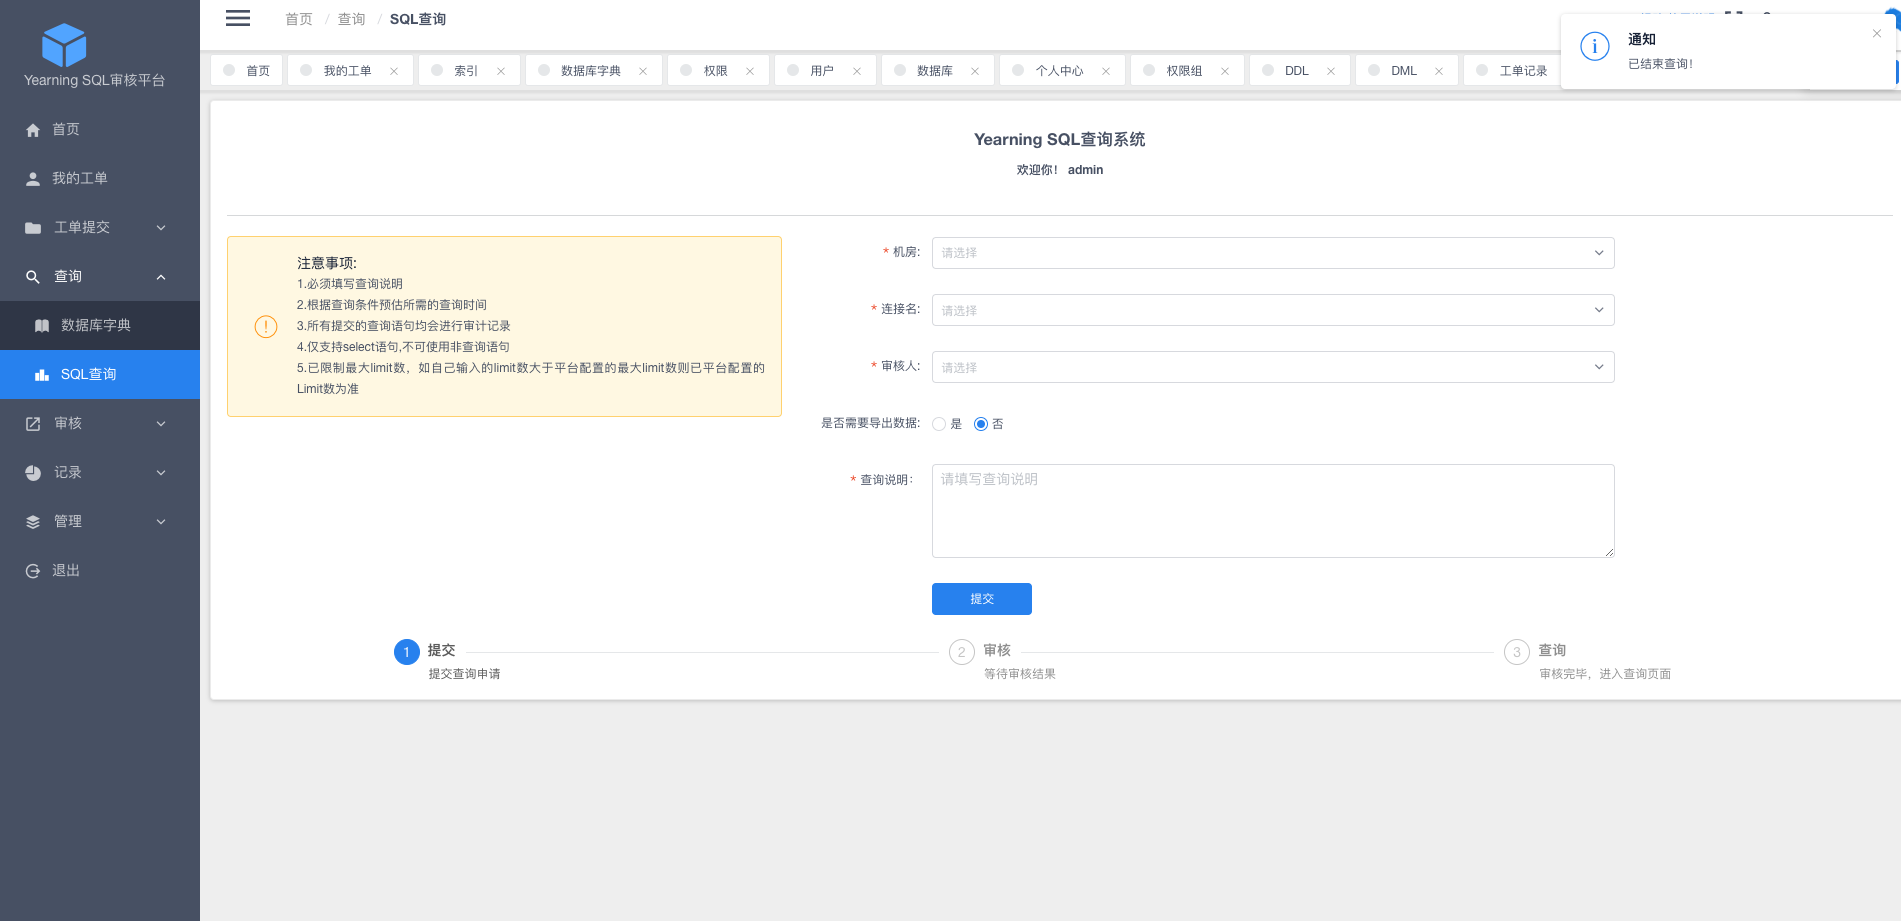The height and width of the screenshot is (921, 1901).
Task: Open the 连接名 dropdown
Action: pyautogui.click(x=1273, y=310)
